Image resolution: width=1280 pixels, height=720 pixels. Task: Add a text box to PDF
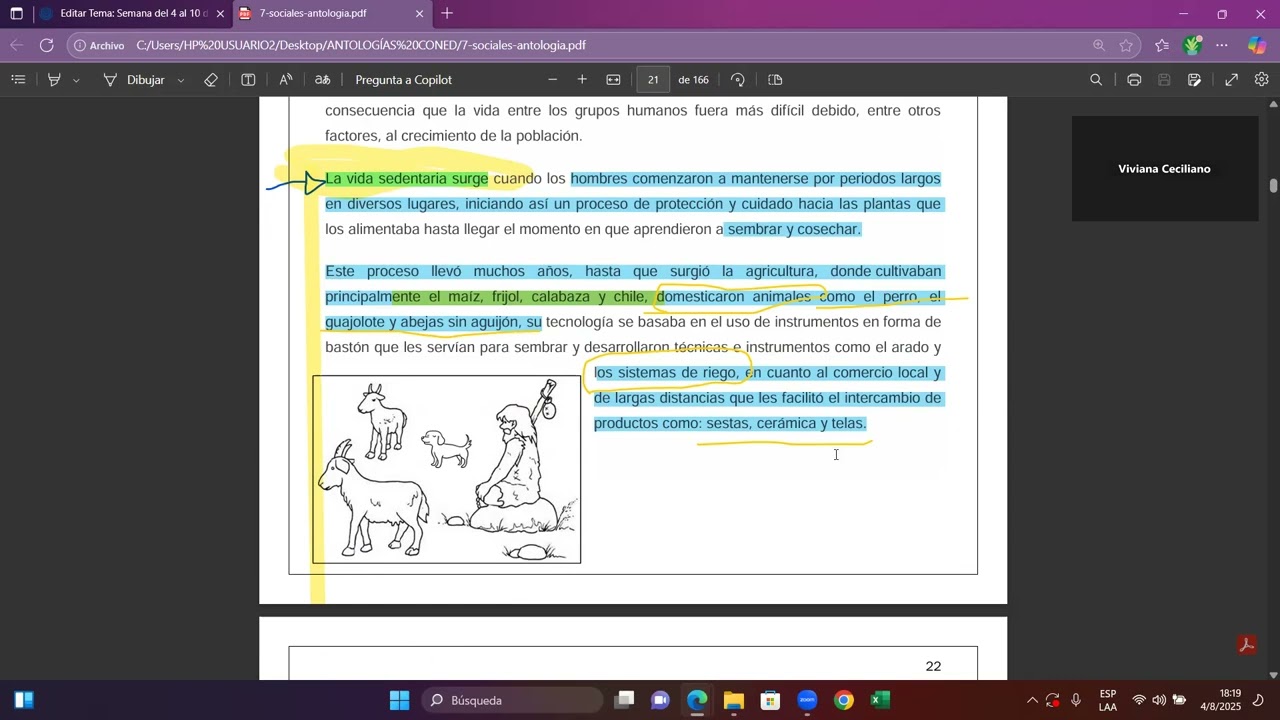pyautogui.click(x=248, y=80)
